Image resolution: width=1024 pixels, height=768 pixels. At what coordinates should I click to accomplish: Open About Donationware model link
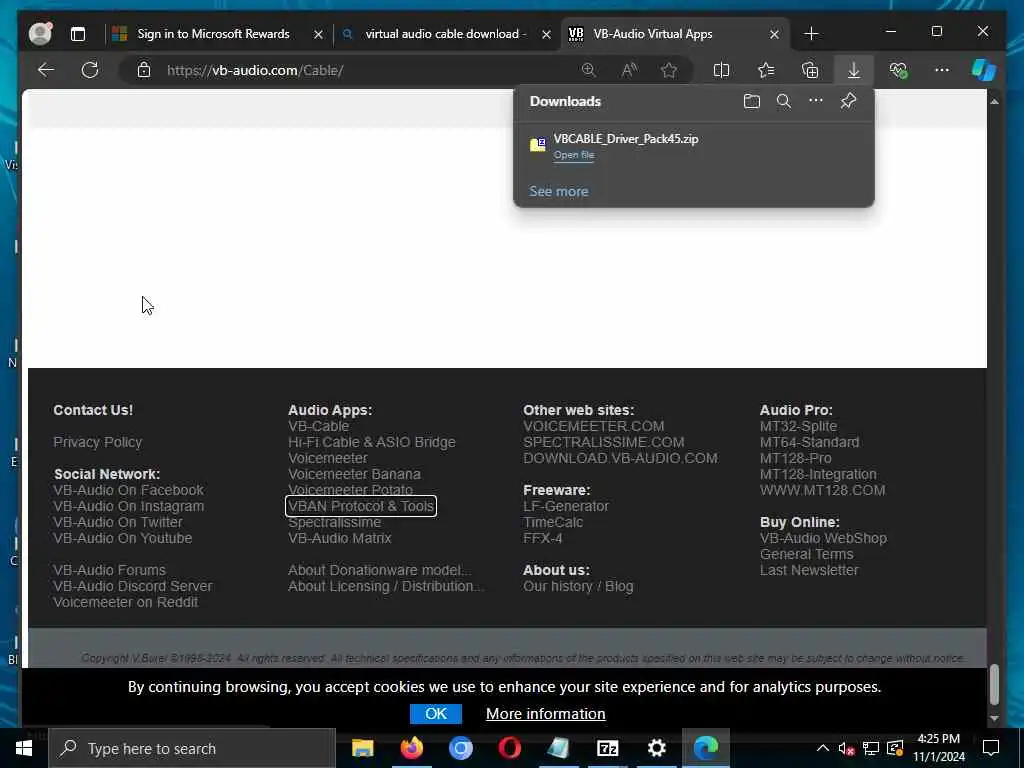379,570
